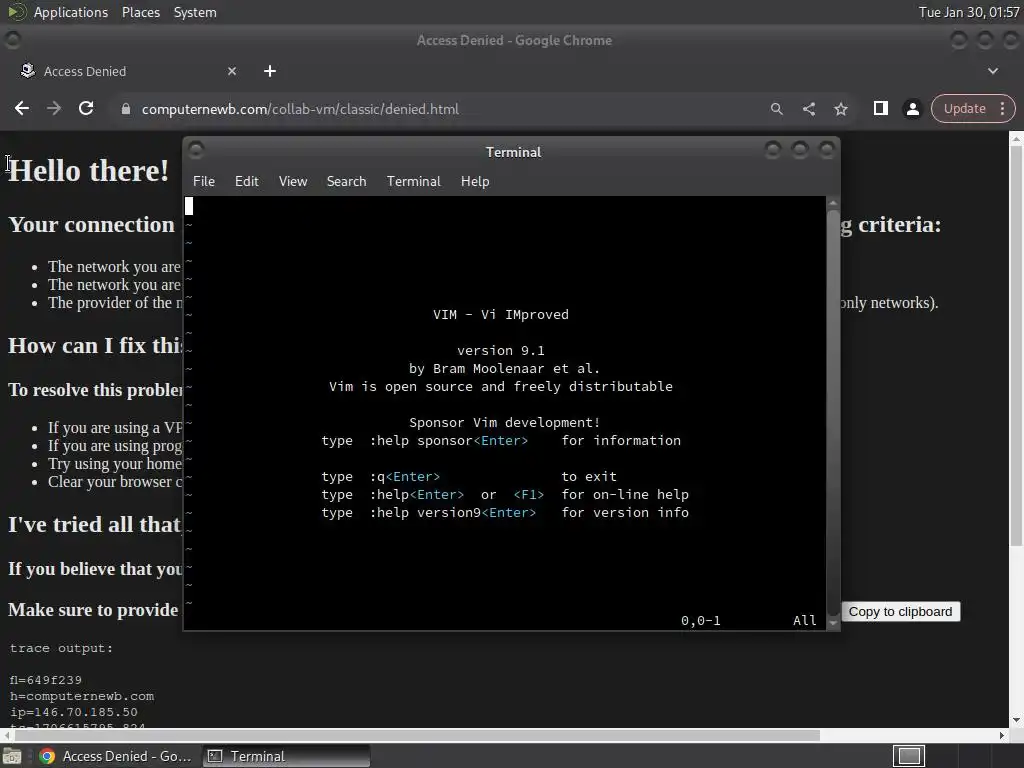Viewport: 1024px width, 768px height.
Task: Click "Clear your browser" list item
Action: (x=115, y=482)
